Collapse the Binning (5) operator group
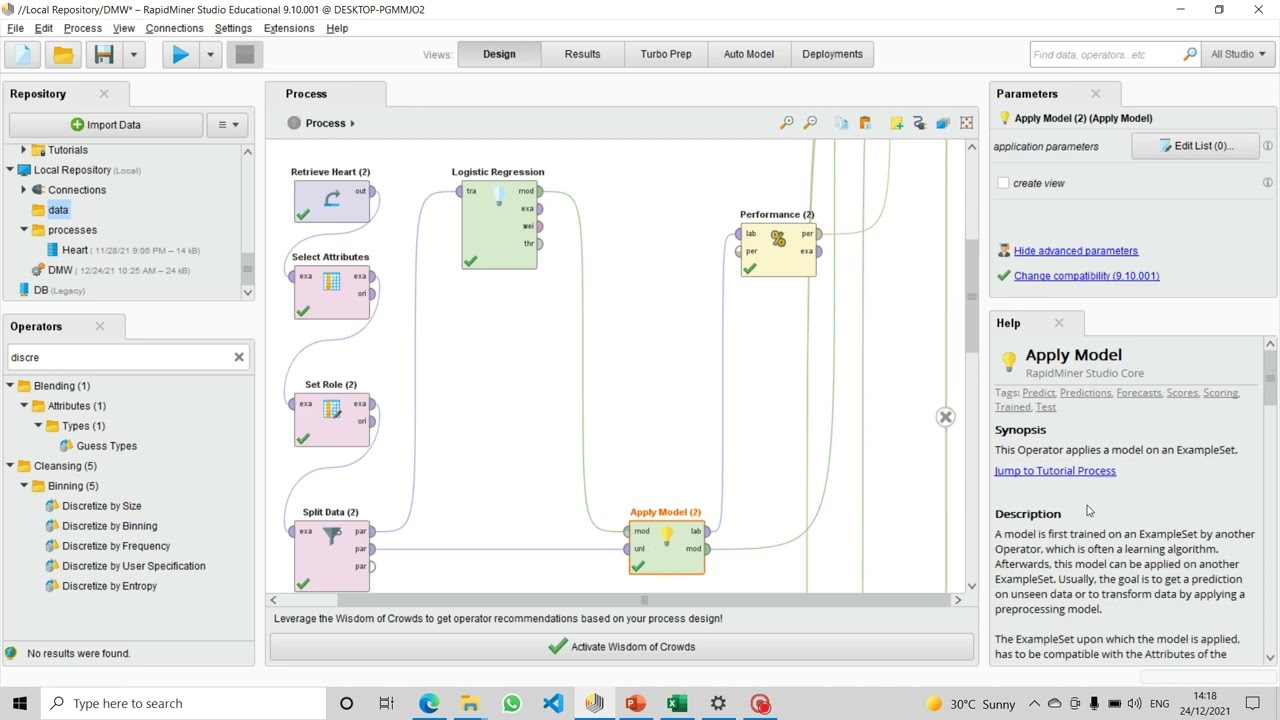The width and height of the screenshot is (1280, 720). (24, 486)
